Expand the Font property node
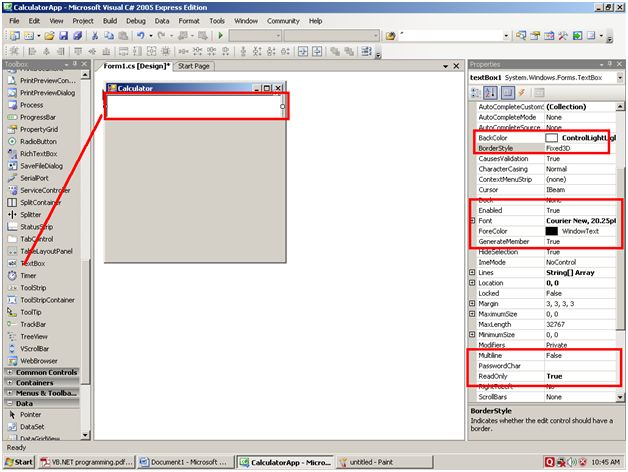Viewport: 628px width, 472px height. point(472,220)
